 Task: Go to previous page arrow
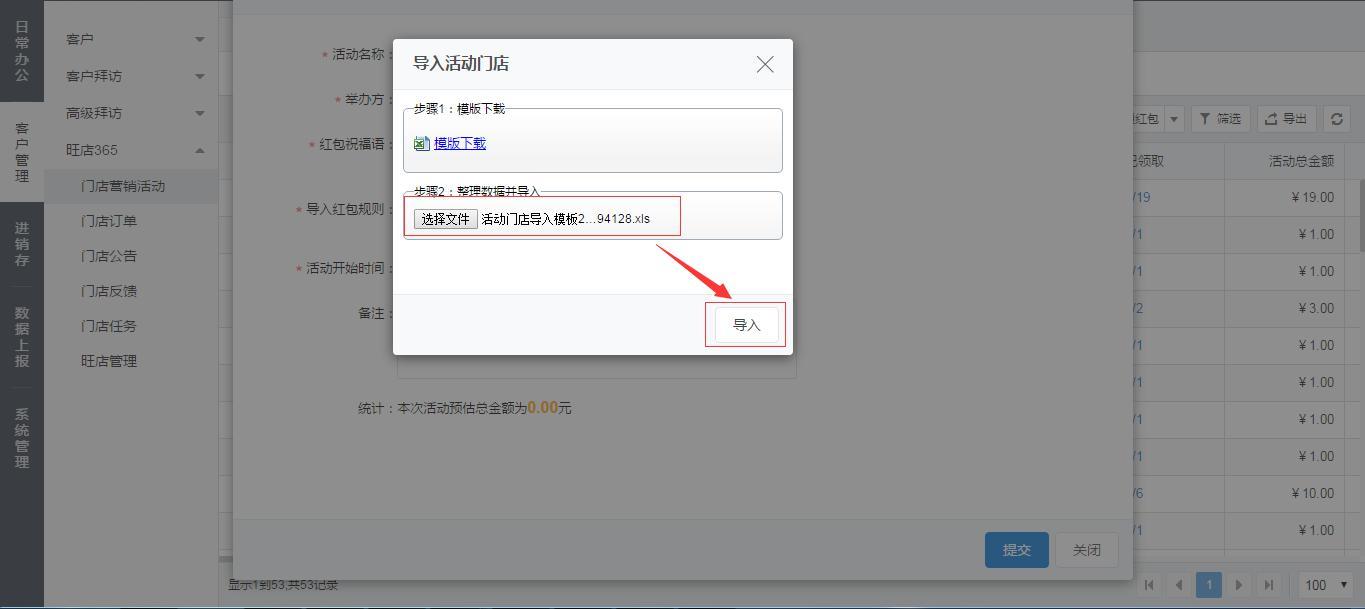[x=1179, y=585]
